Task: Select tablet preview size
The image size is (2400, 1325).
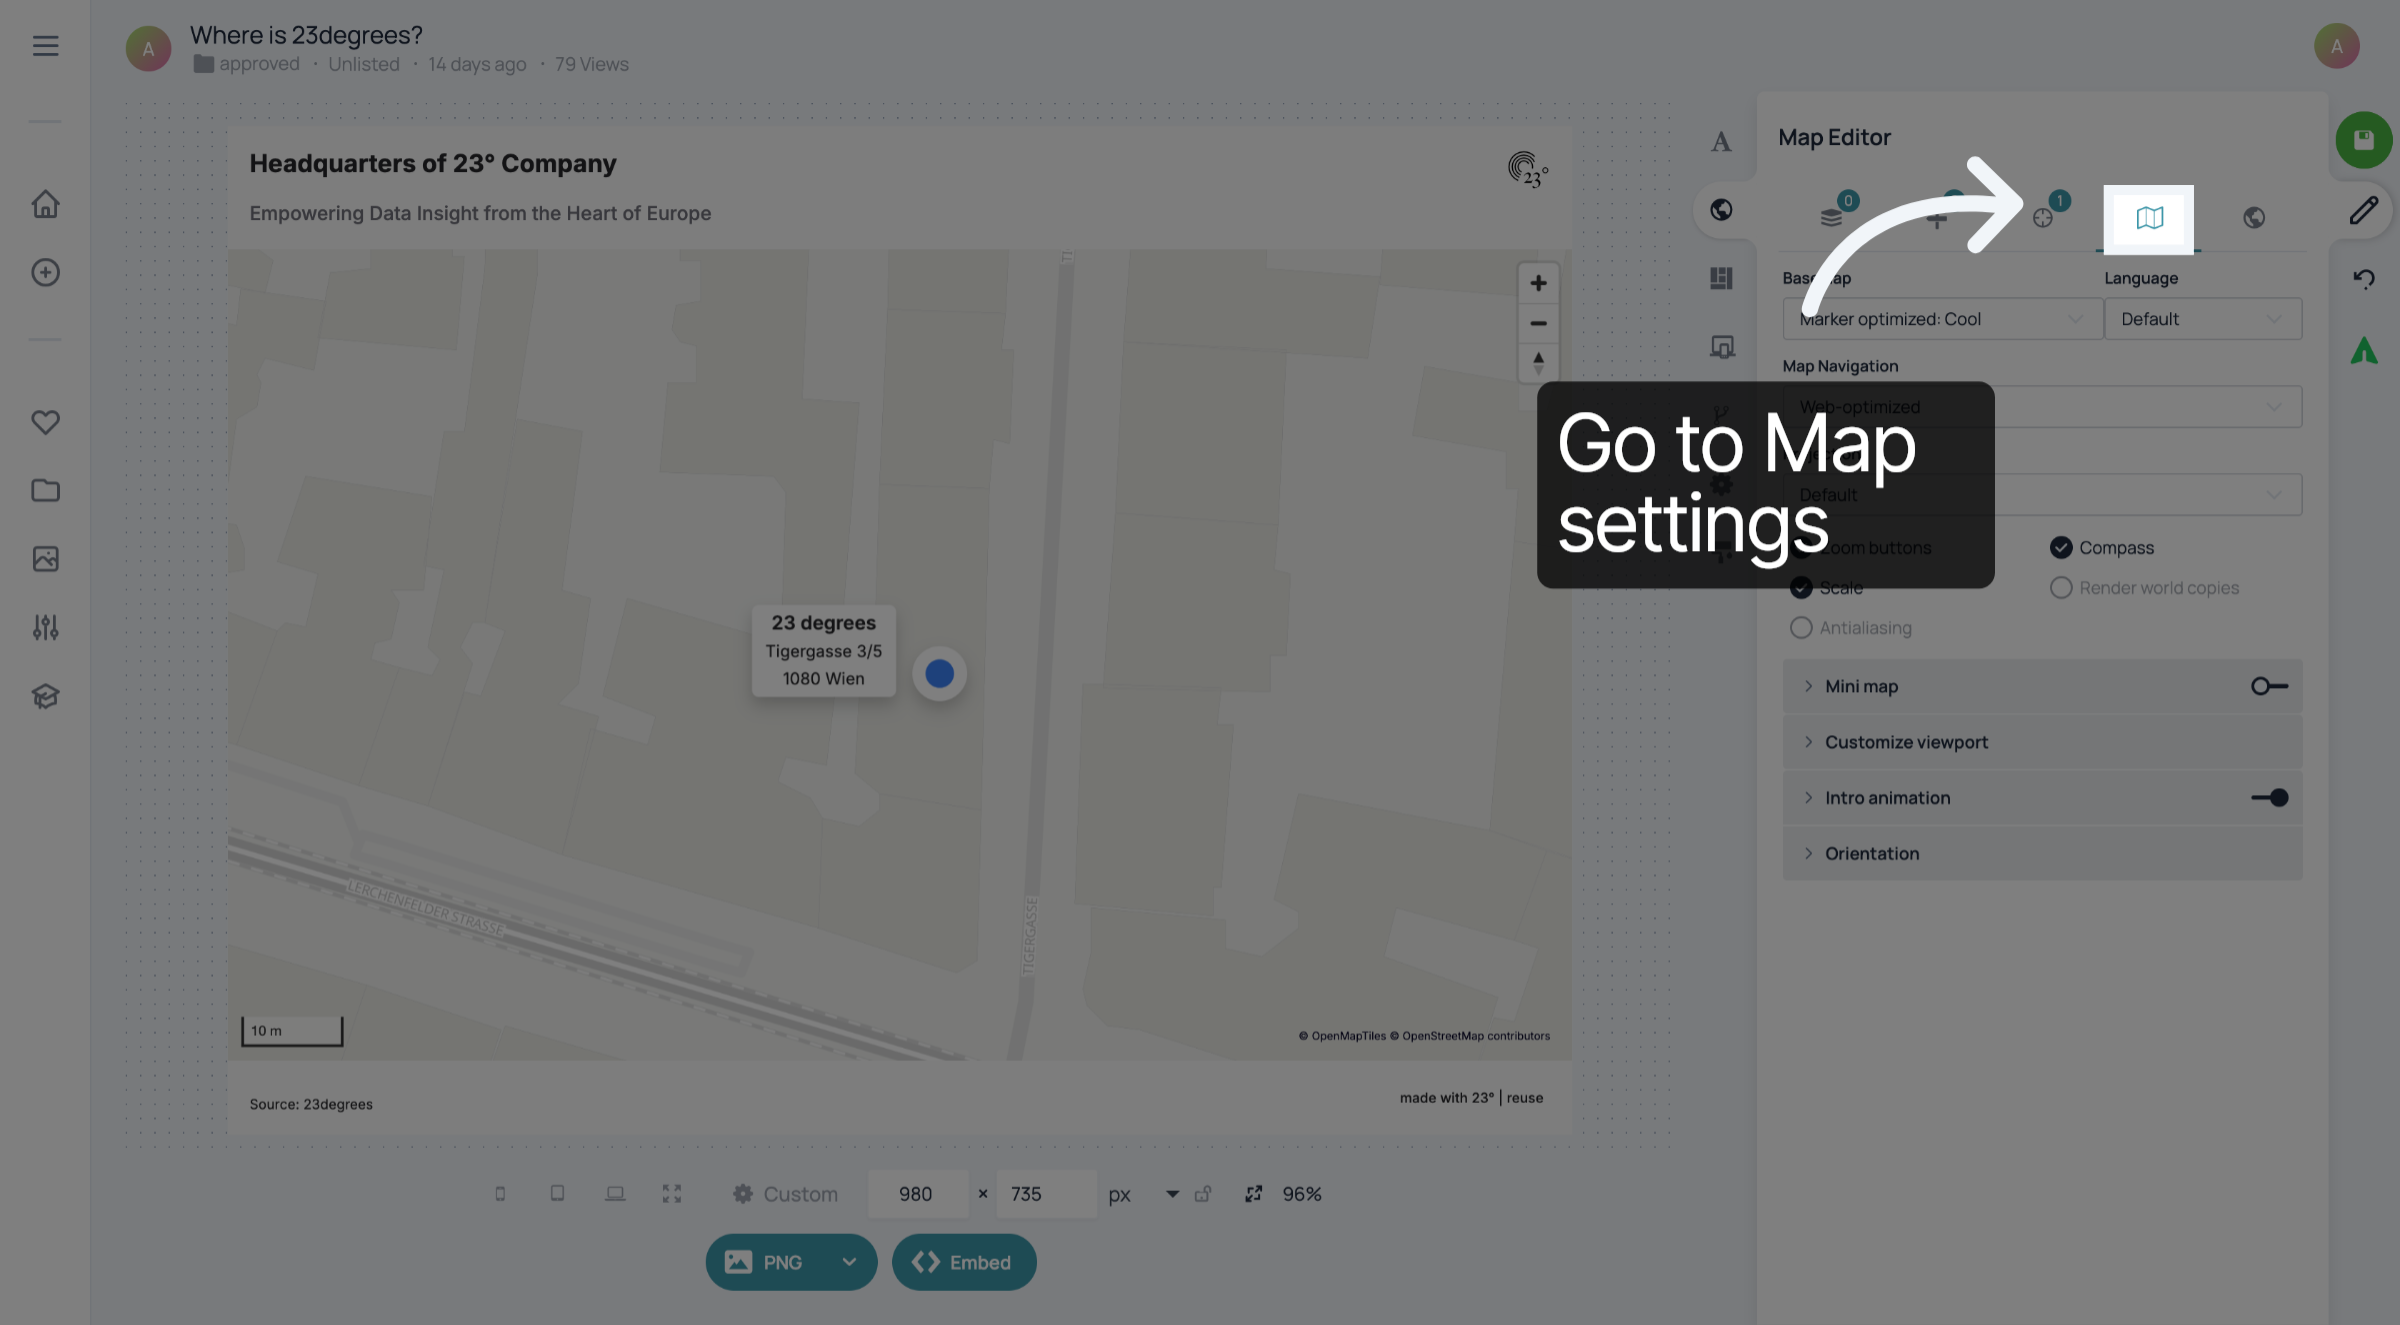Action: (x=557, y=1193)
